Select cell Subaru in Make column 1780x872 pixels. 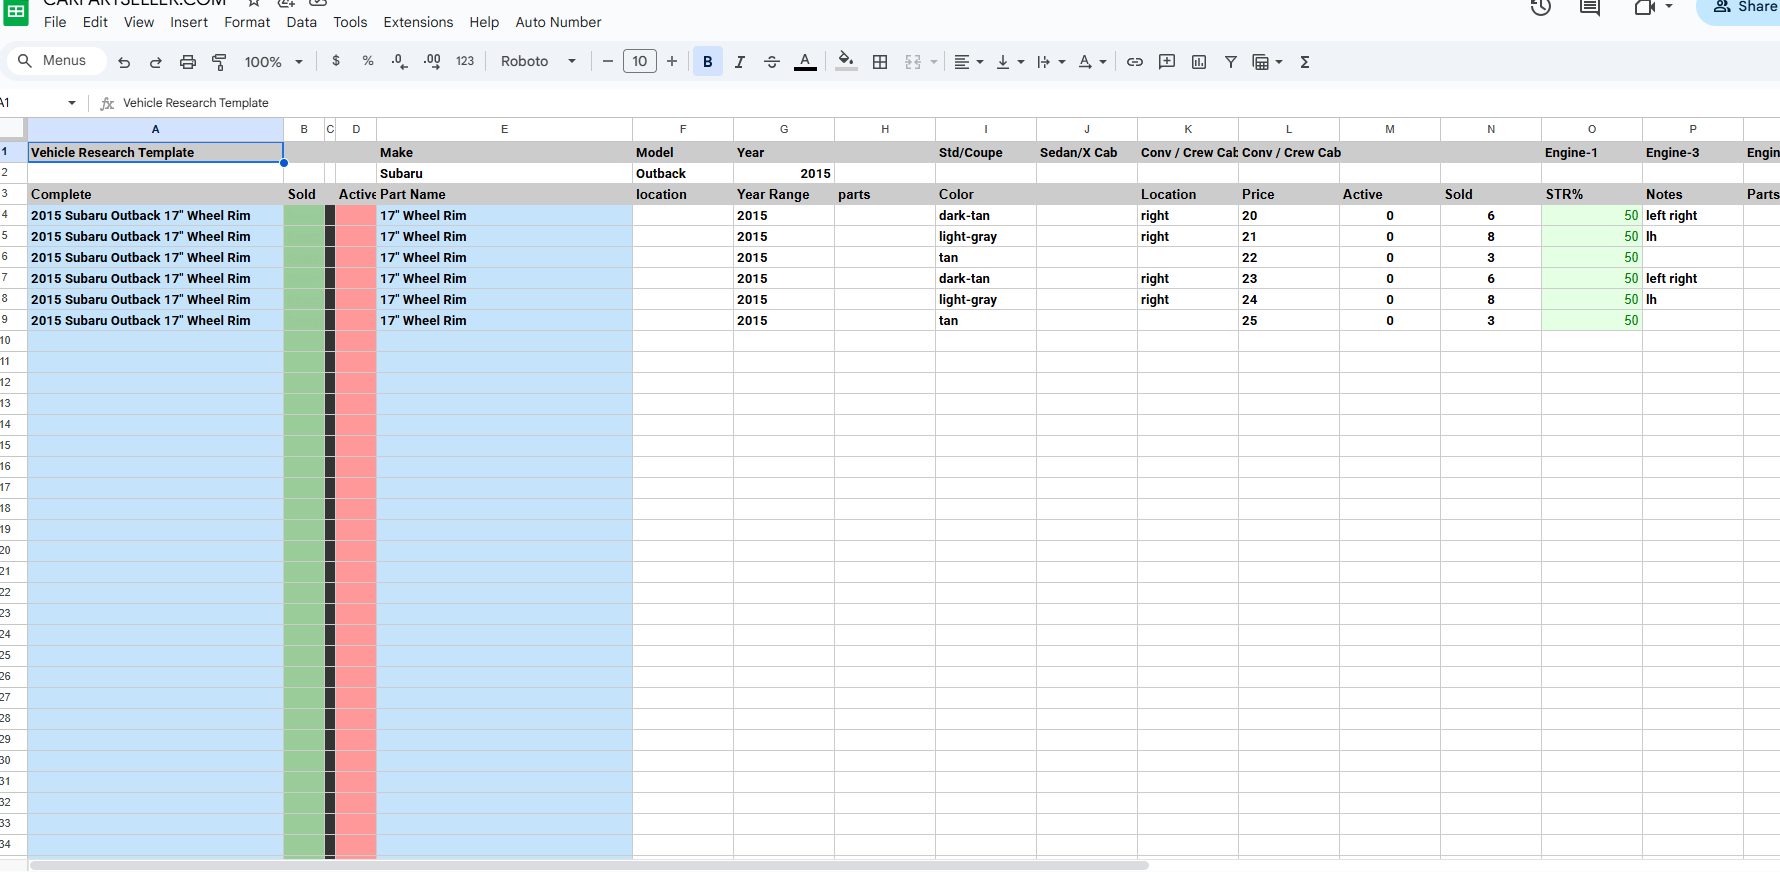(504, 173)
